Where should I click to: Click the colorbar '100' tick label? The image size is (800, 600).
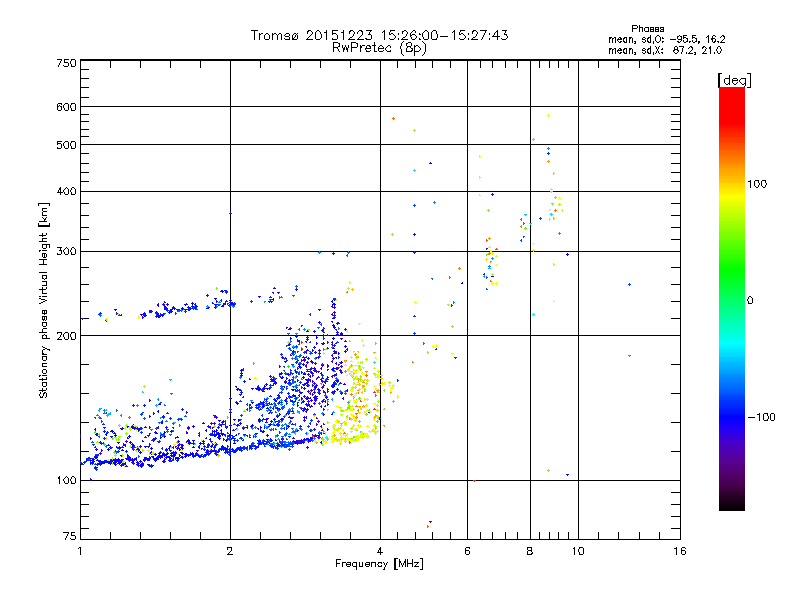click(x=757, y=184)
